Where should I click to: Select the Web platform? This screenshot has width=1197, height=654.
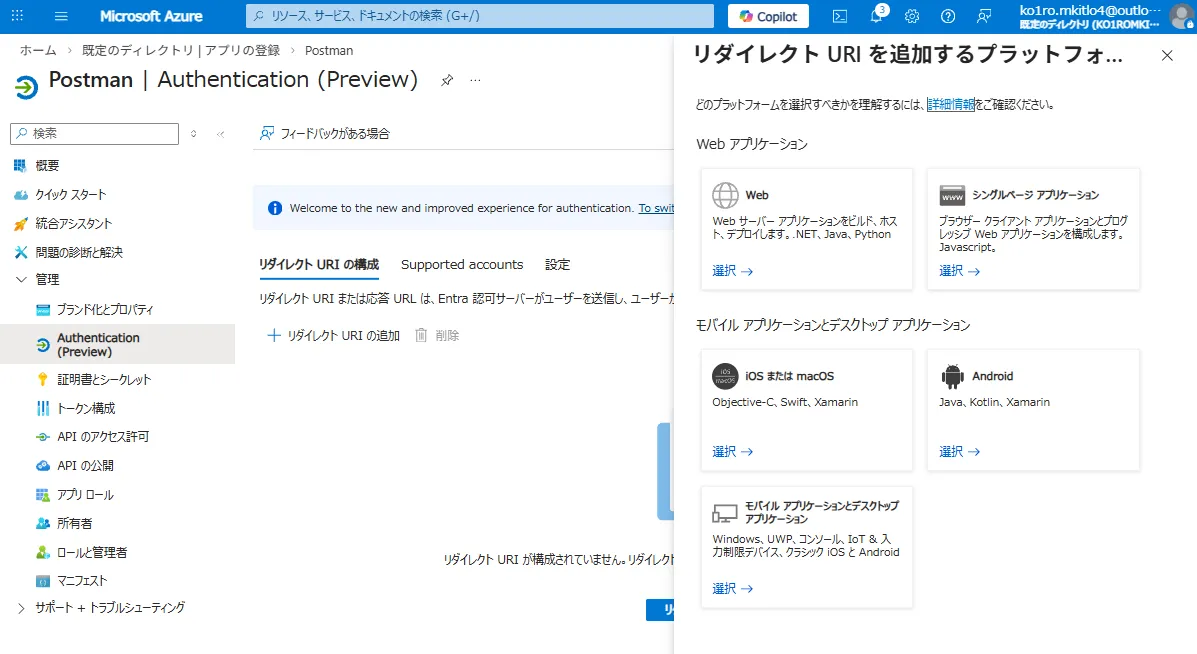click(x=726, y=270)
